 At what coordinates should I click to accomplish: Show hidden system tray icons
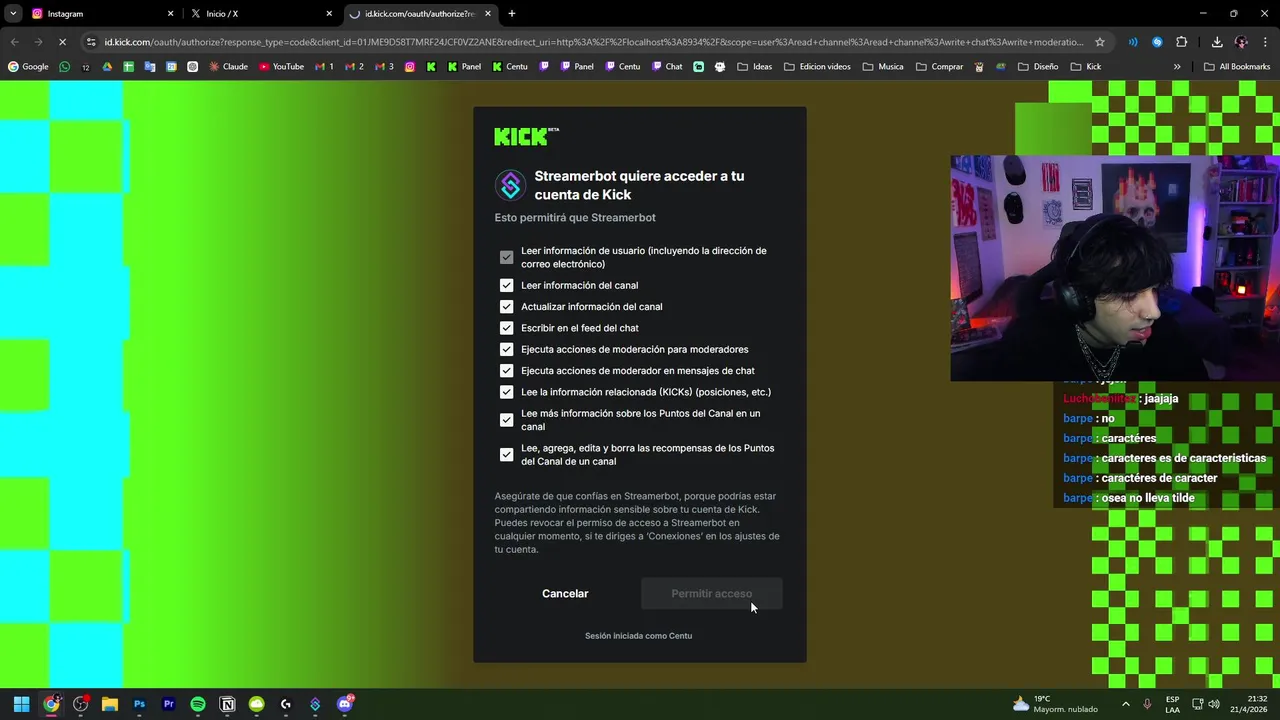[1125, 704]
